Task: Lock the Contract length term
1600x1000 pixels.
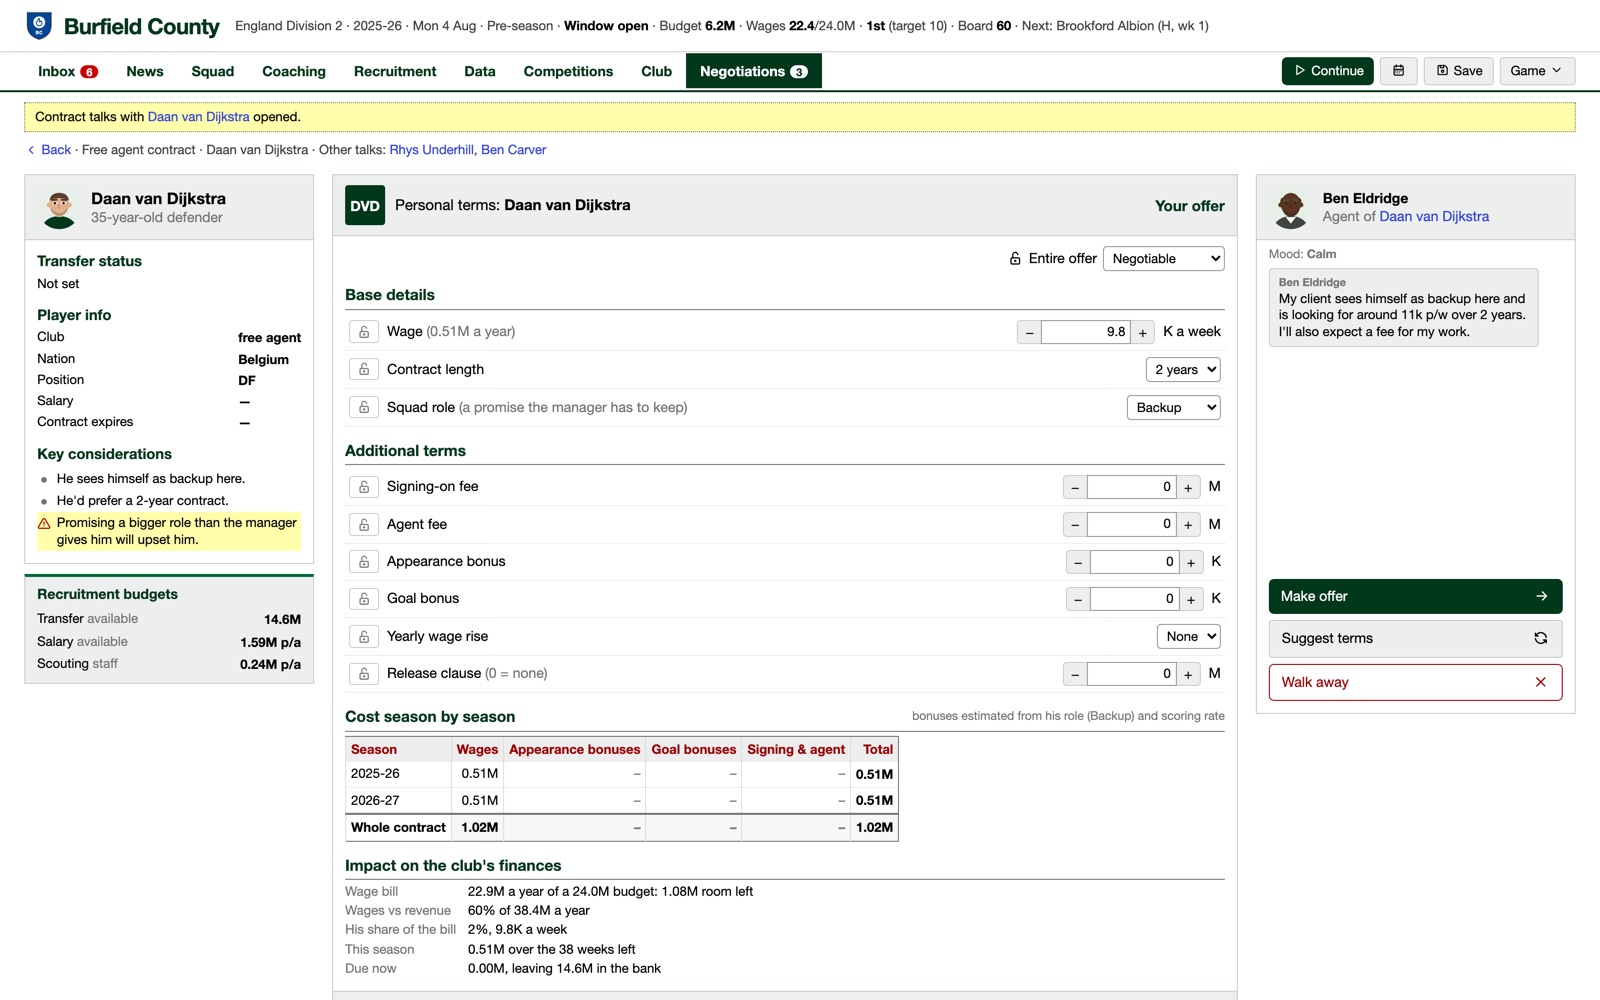Action: 364,370
